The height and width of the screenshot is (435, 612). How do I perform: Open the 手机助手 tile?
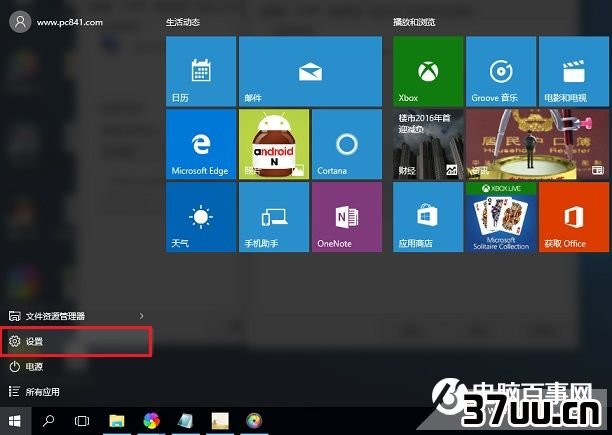pyautogui.click(x=274, y=217)
